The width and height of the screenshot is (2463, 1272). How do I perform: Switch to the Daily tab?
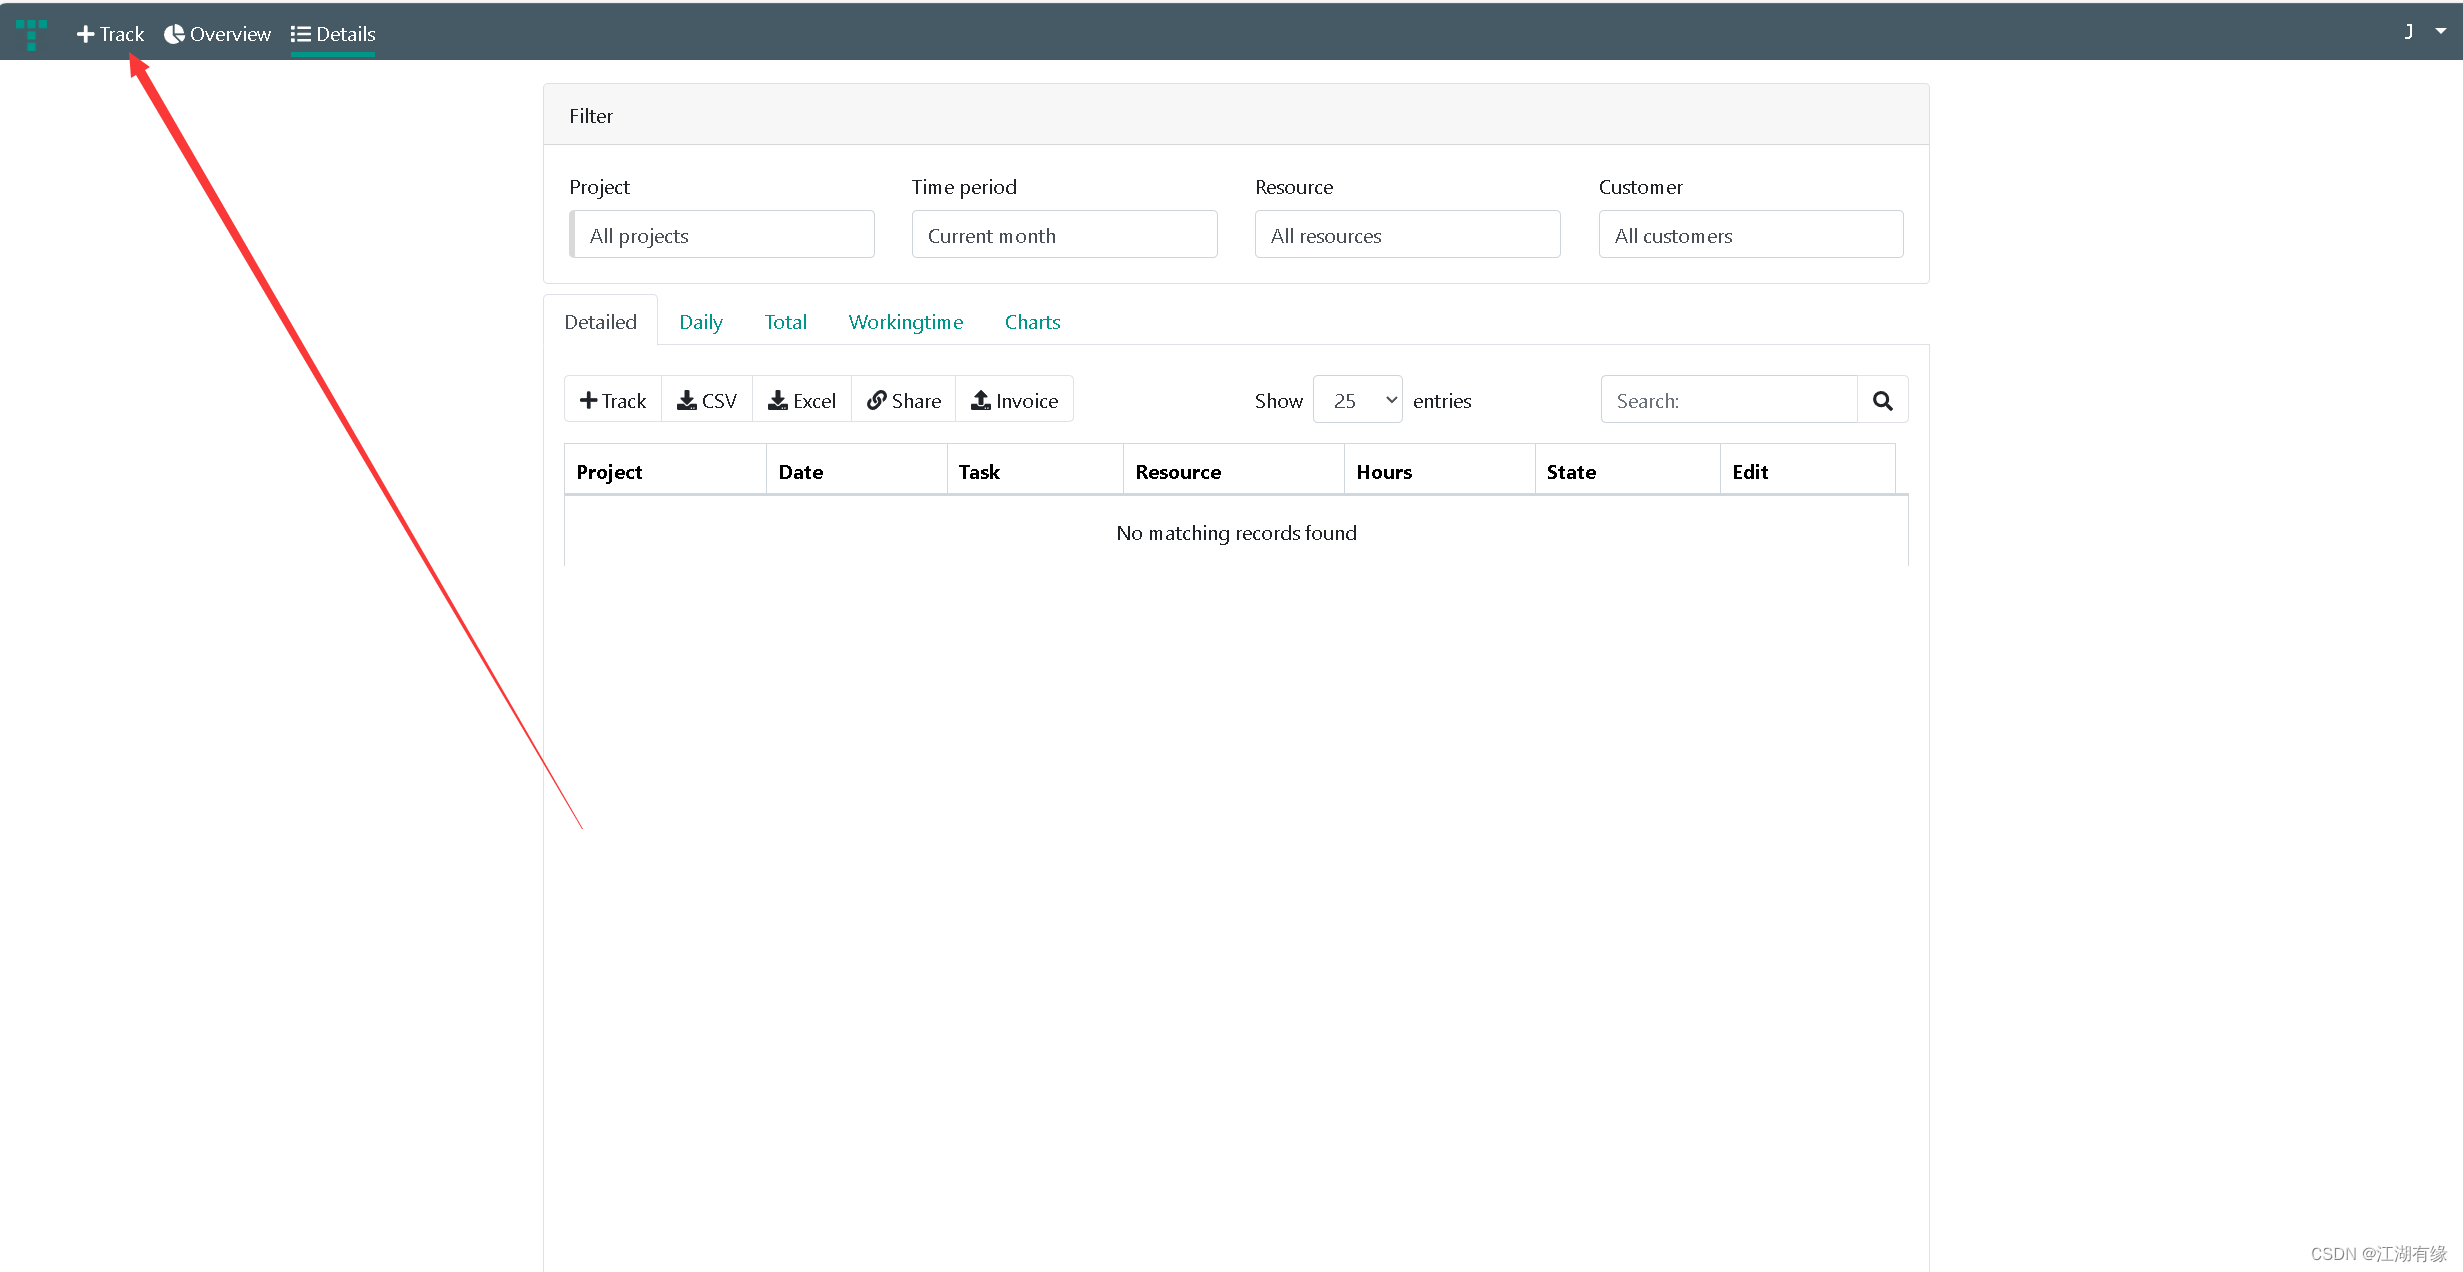click(x=700, y=322)
